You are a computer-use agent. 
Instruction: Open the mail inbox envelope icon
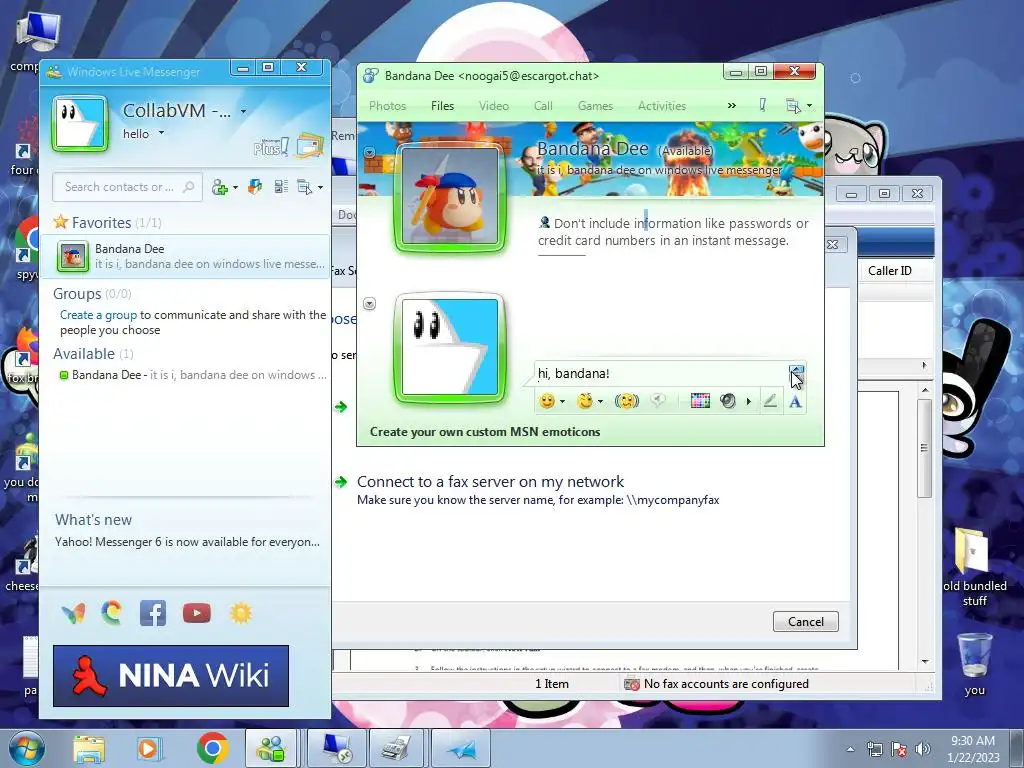pyautogui.click(x=310, y=146)
